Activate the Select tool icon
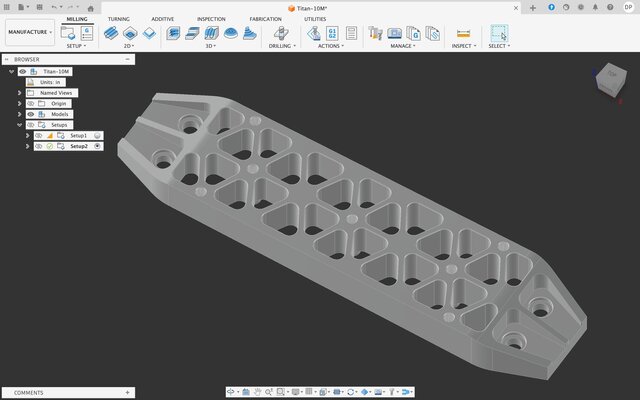 pos(498,34)
